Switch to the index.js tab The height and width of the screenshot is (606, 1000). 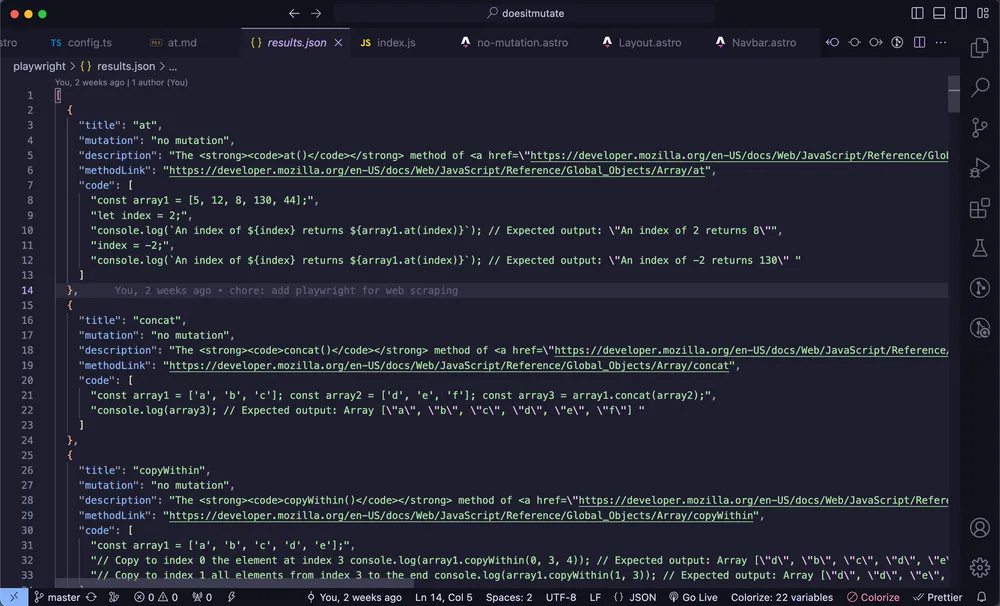[388, 43]
